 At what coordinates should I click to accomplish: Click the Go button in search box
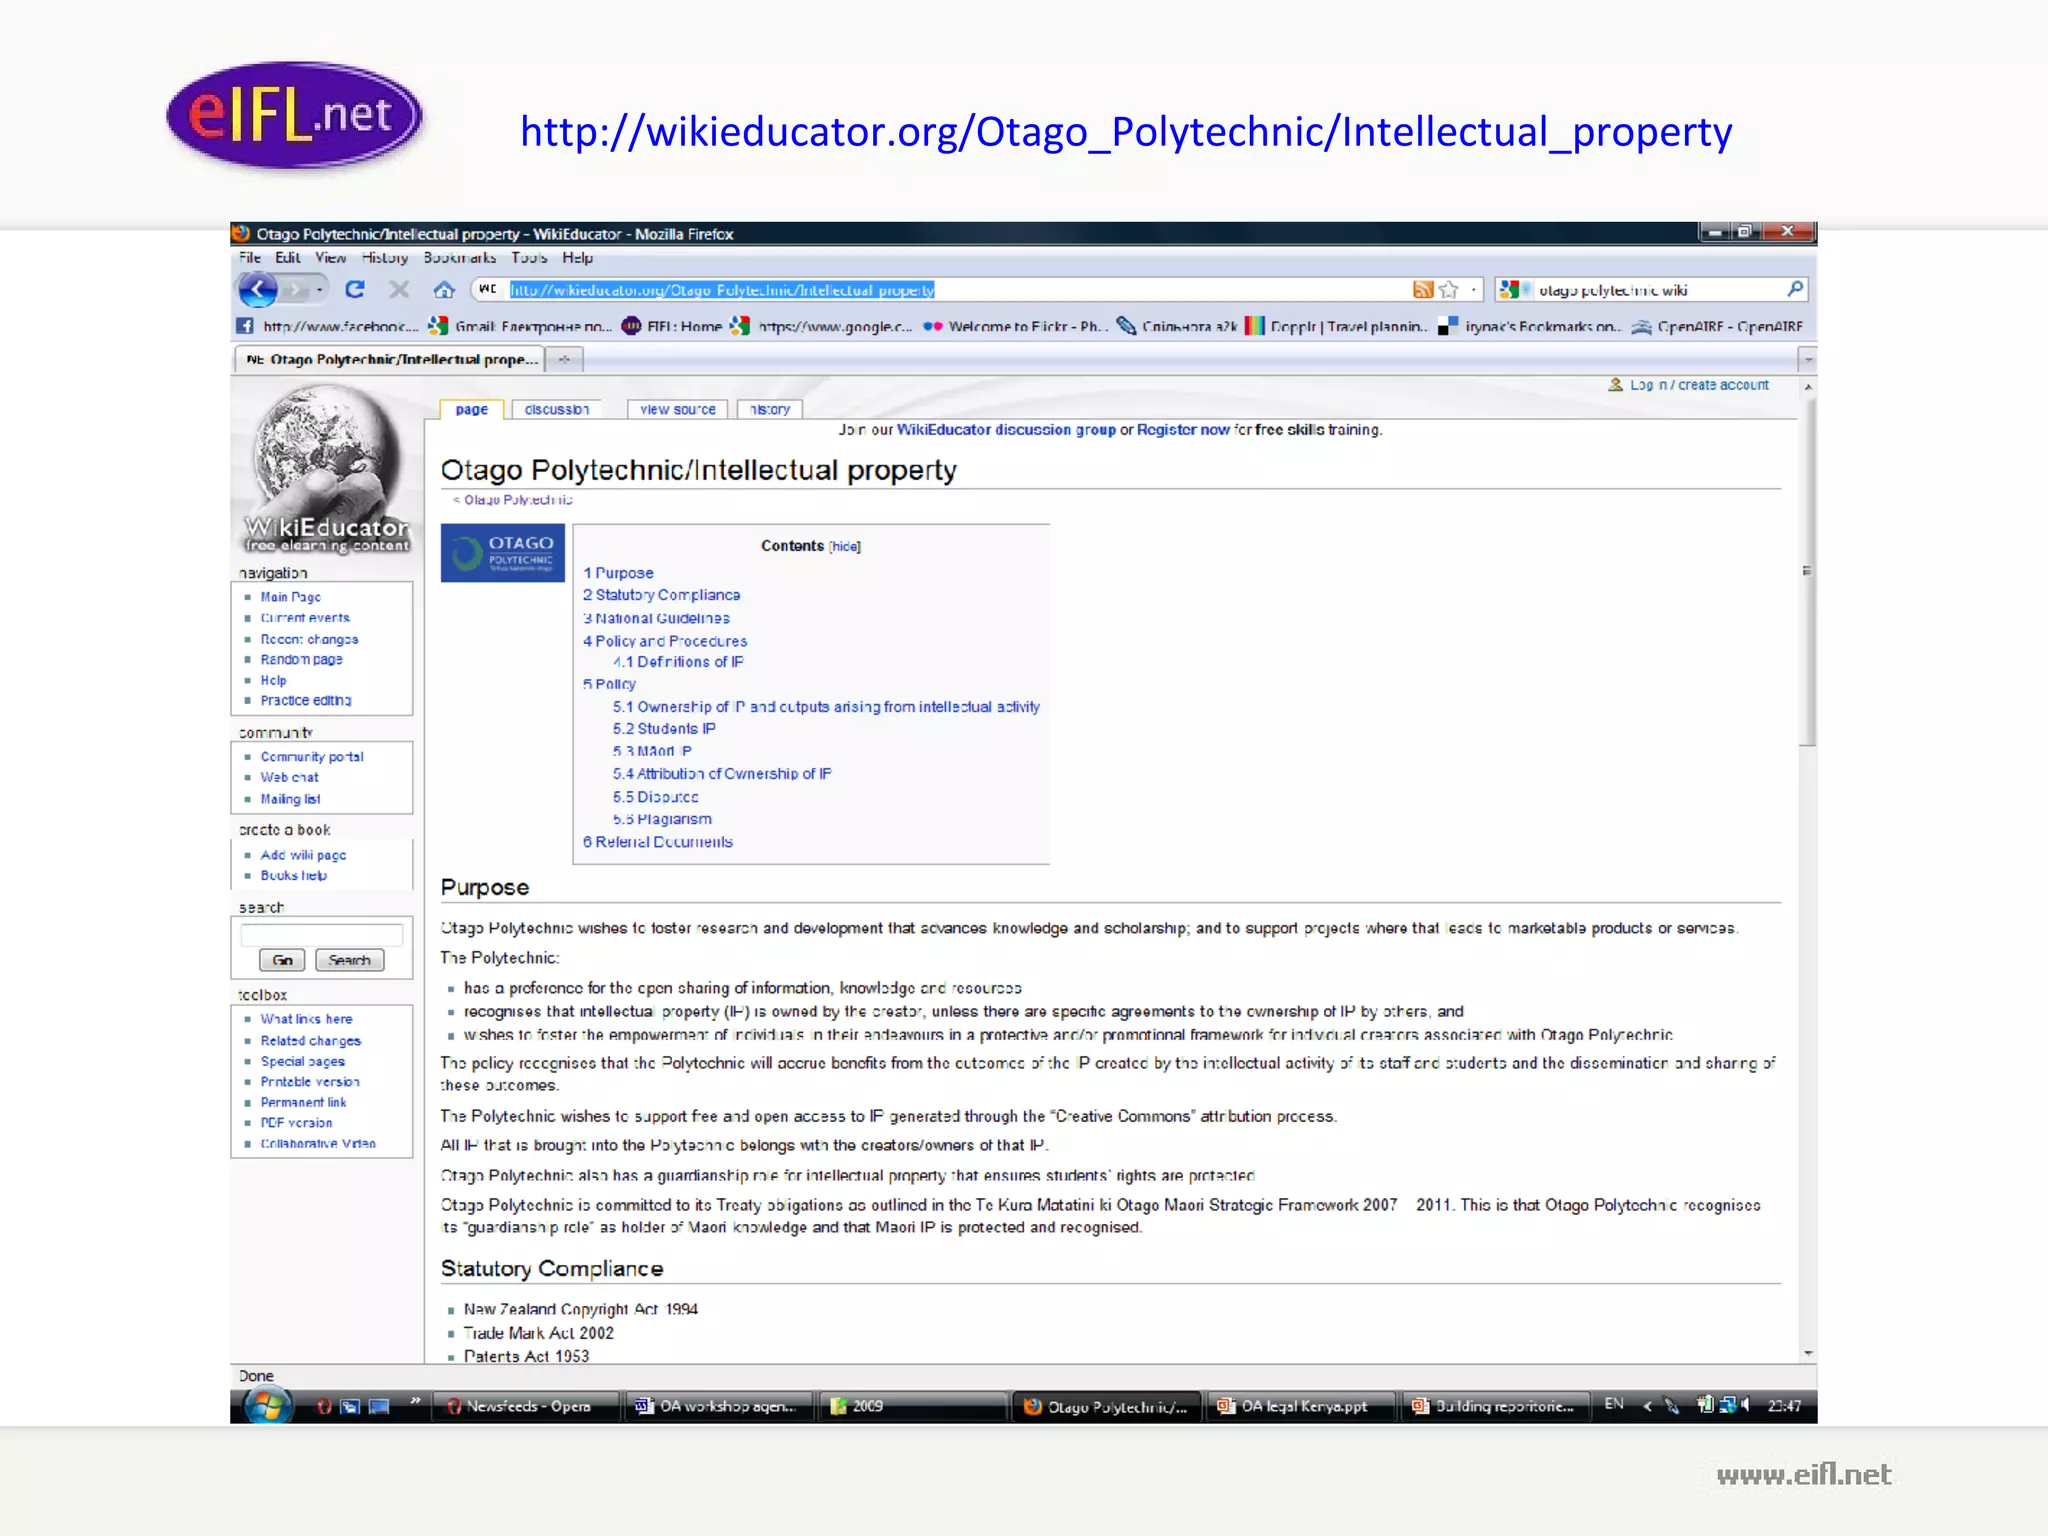pyautogui.click(x=282, y=960)
